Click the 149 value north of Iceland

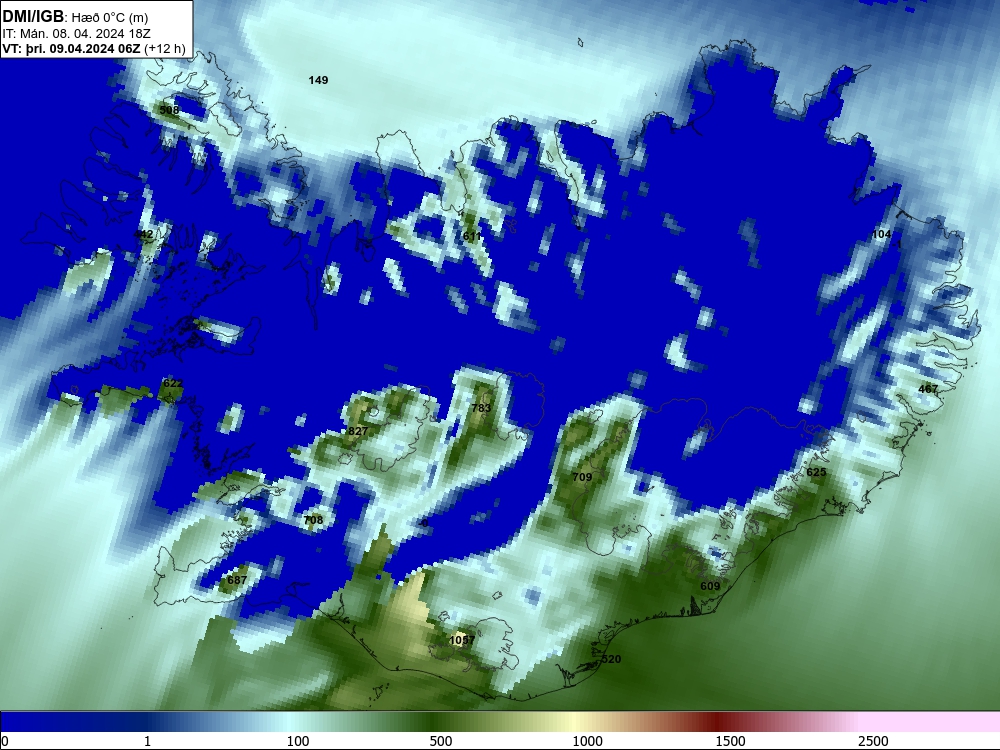pyautogui.click(x=318, y=80)
